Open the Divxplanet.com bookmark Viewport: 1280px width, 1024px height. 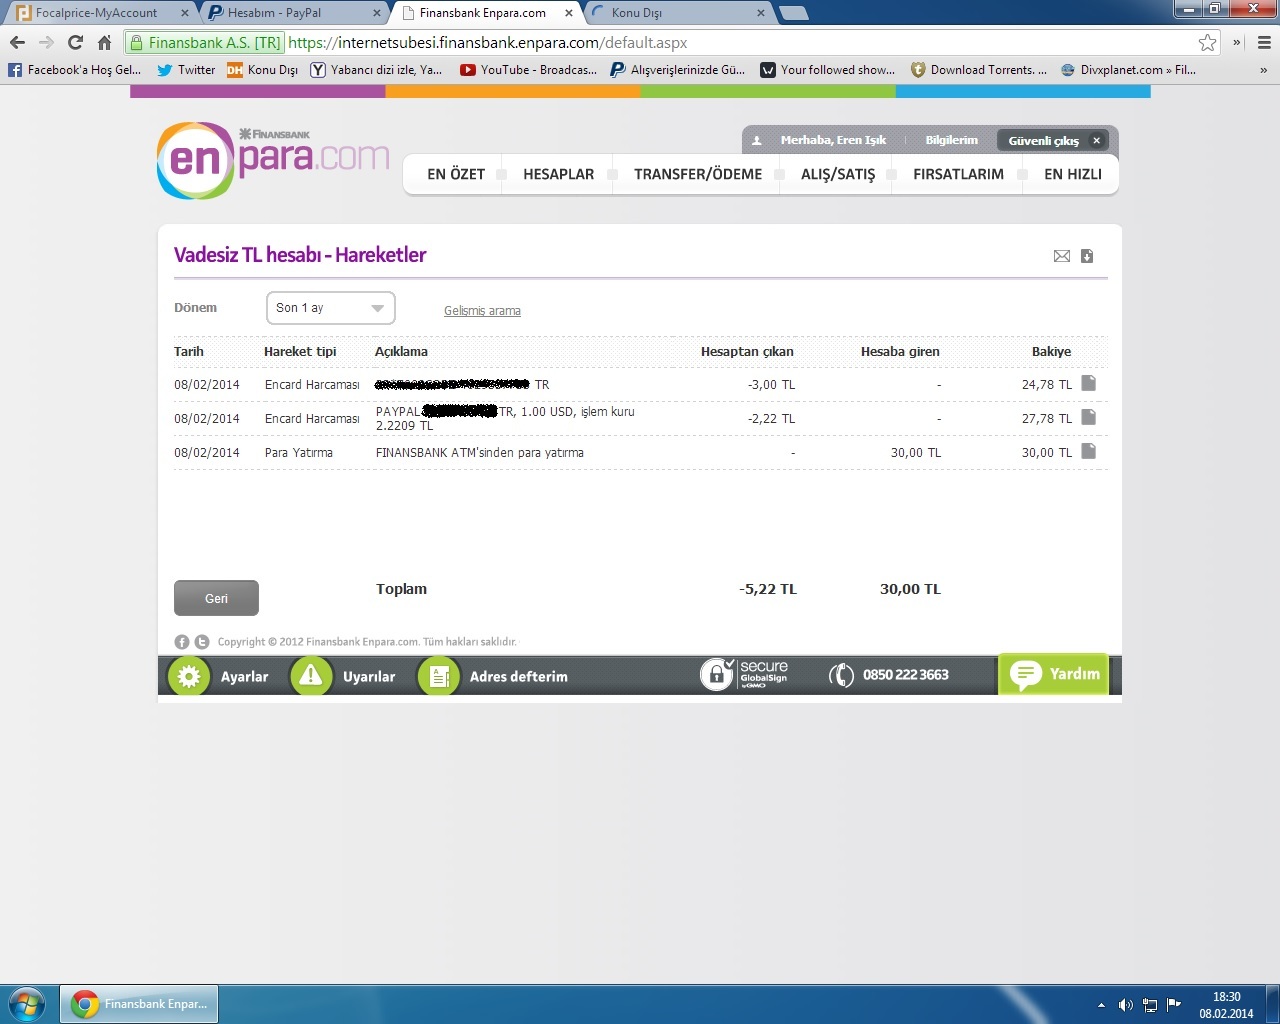coord(1128,70)
